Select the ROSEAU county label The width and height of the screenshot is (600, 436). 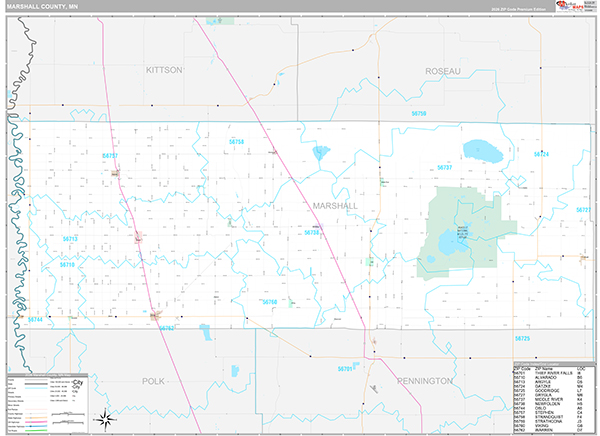[443, 71]
